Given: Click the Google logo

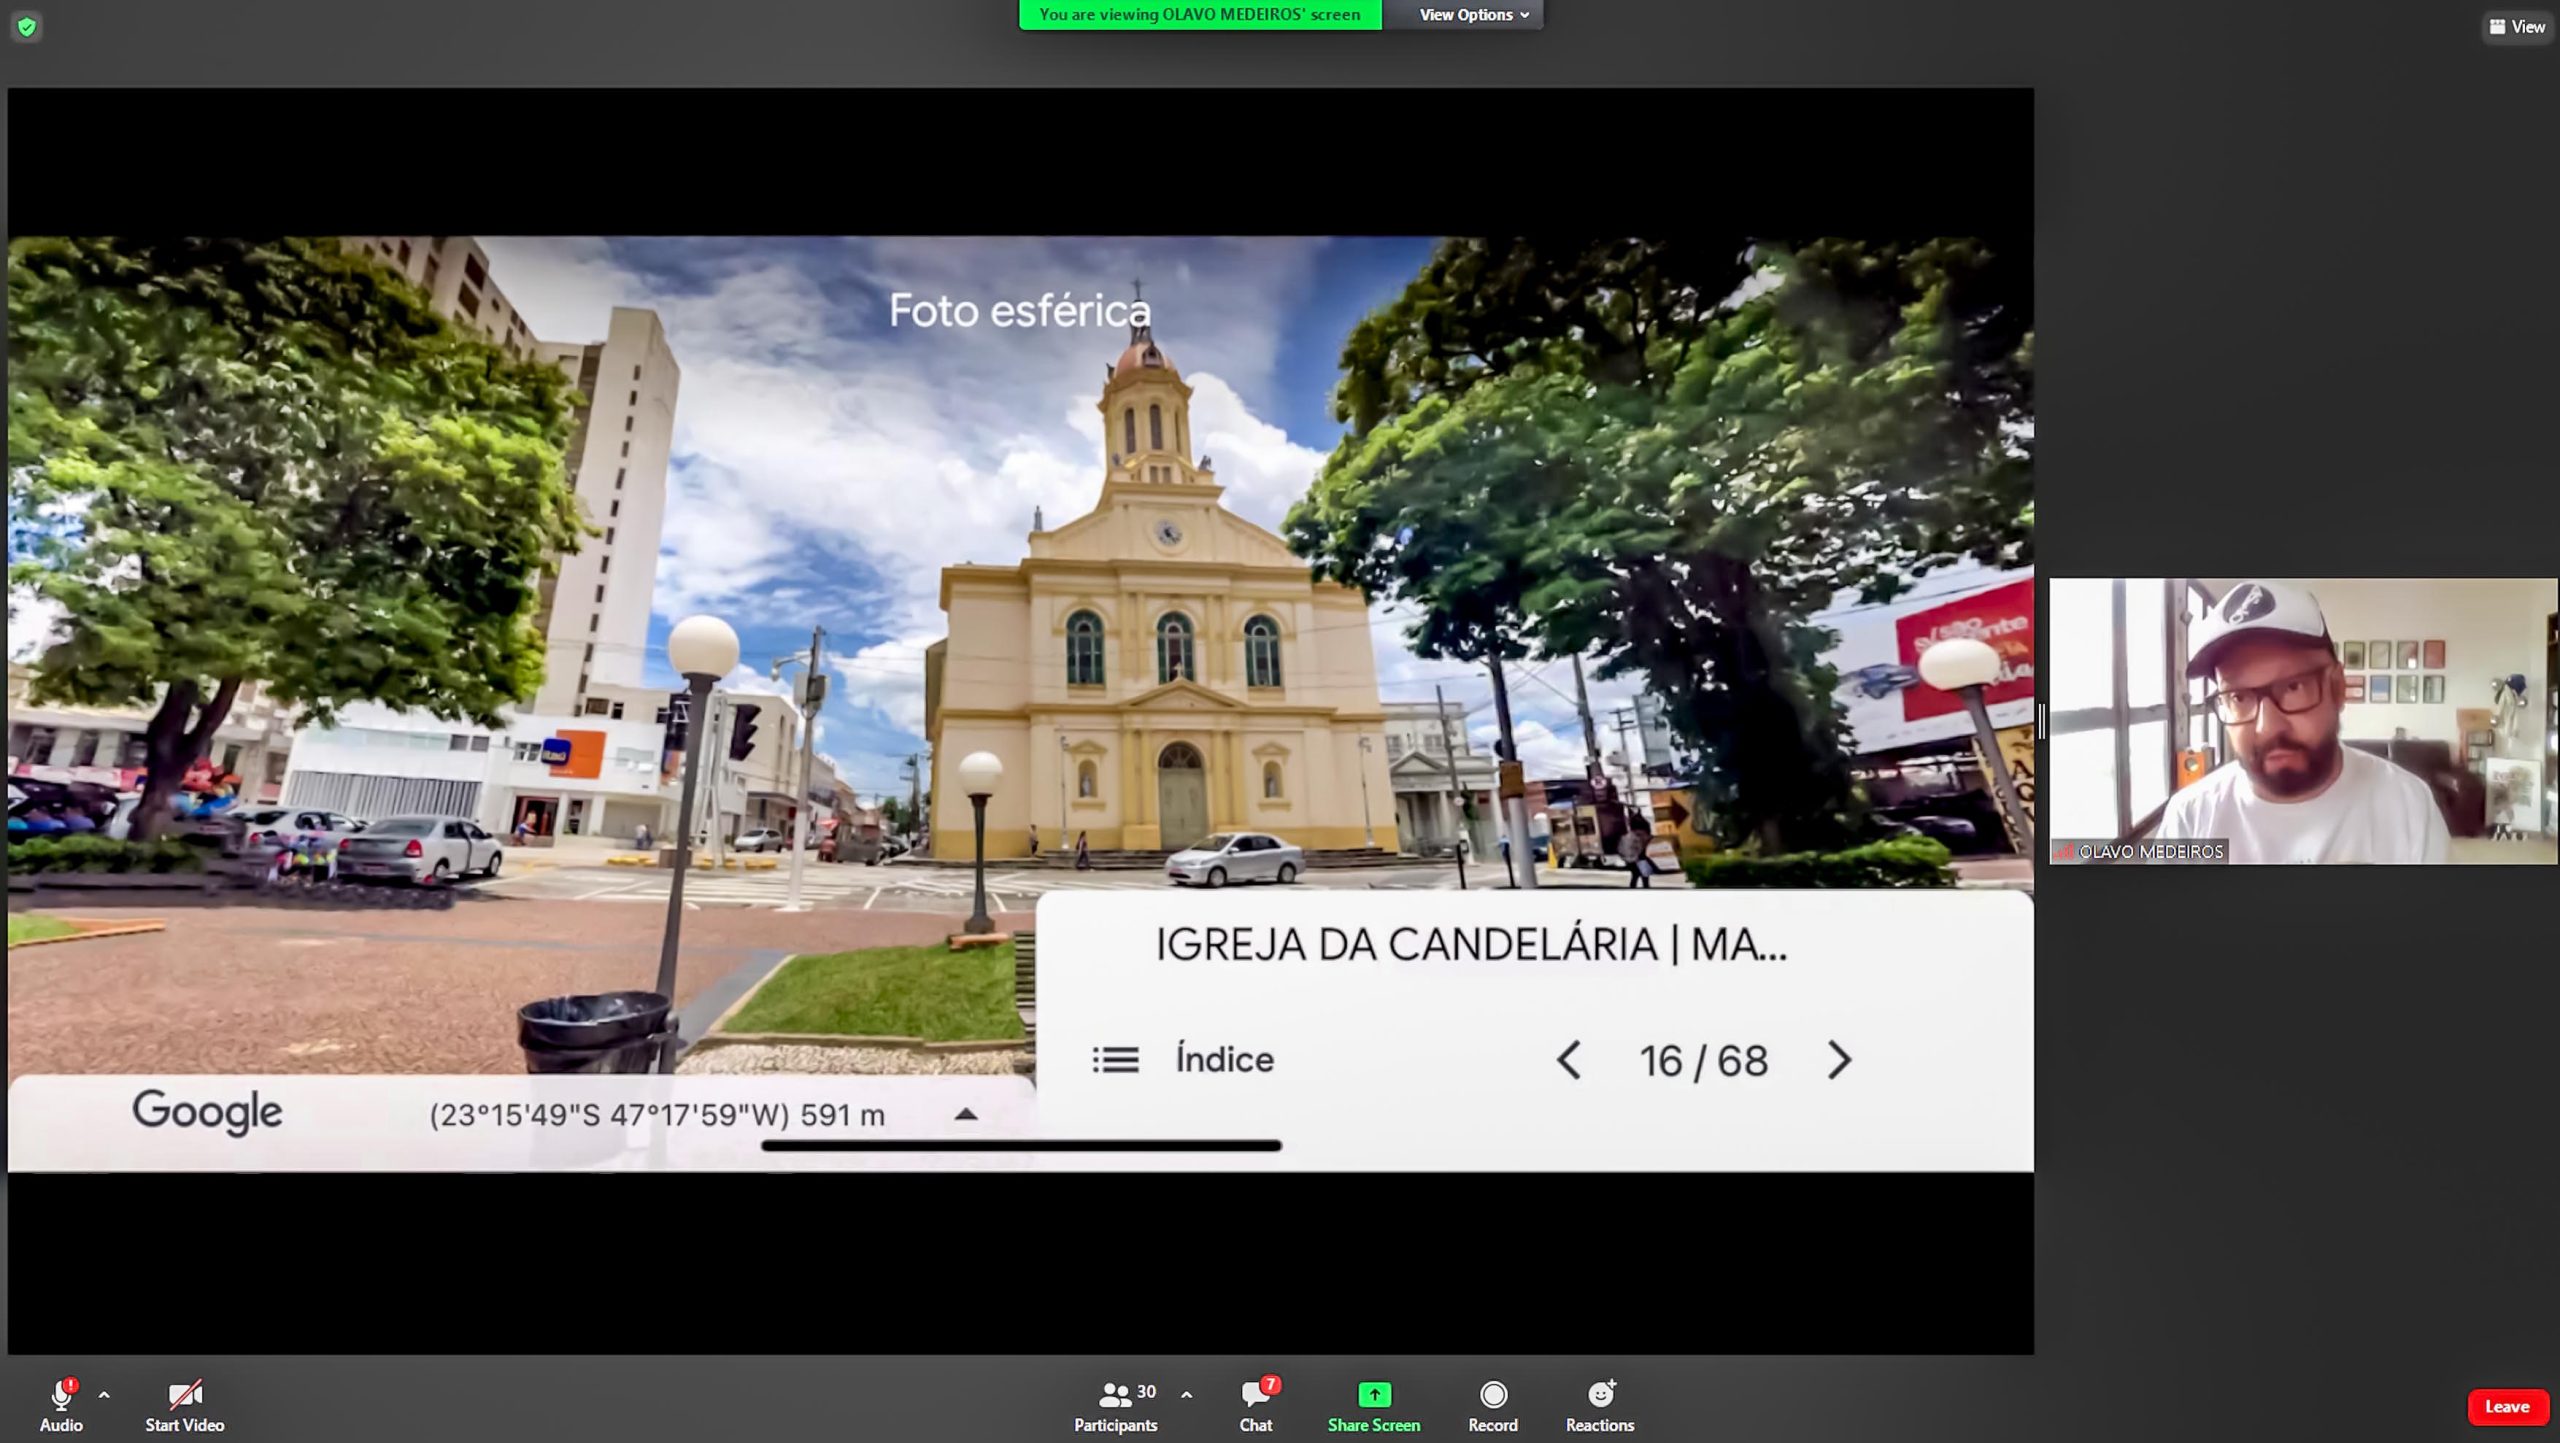Looking at the screenshot, I should 207,1112.
